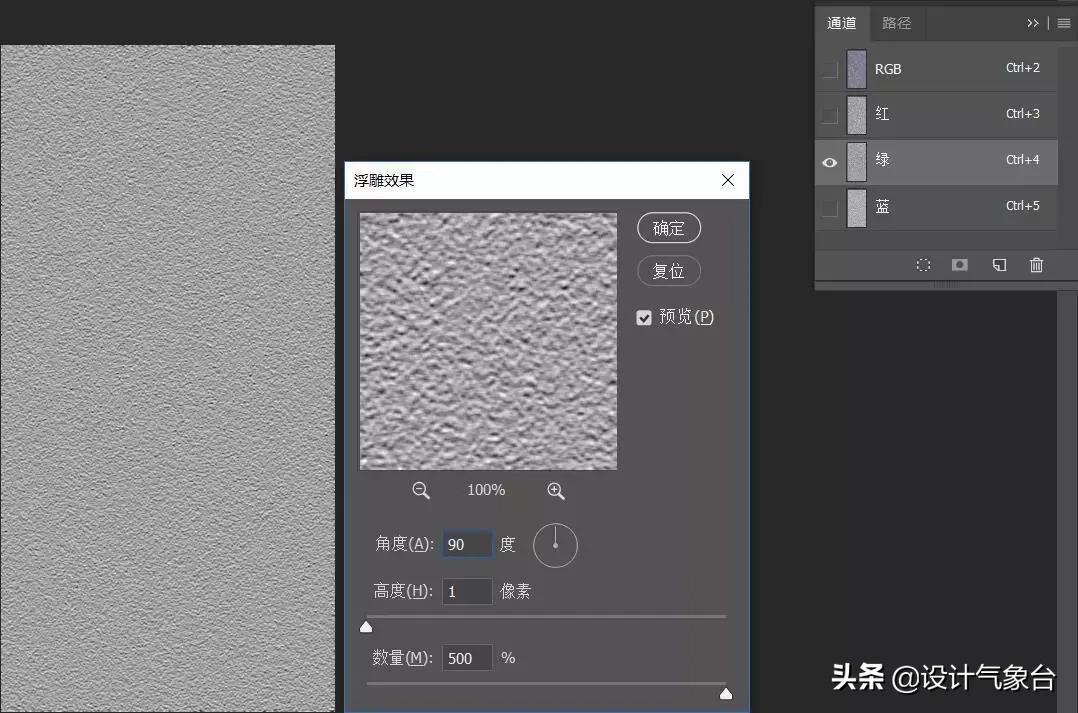This screenshot has height=713, width=1078.
Task: Click the RGB channel thumbnail
Action: click(857, 68)
